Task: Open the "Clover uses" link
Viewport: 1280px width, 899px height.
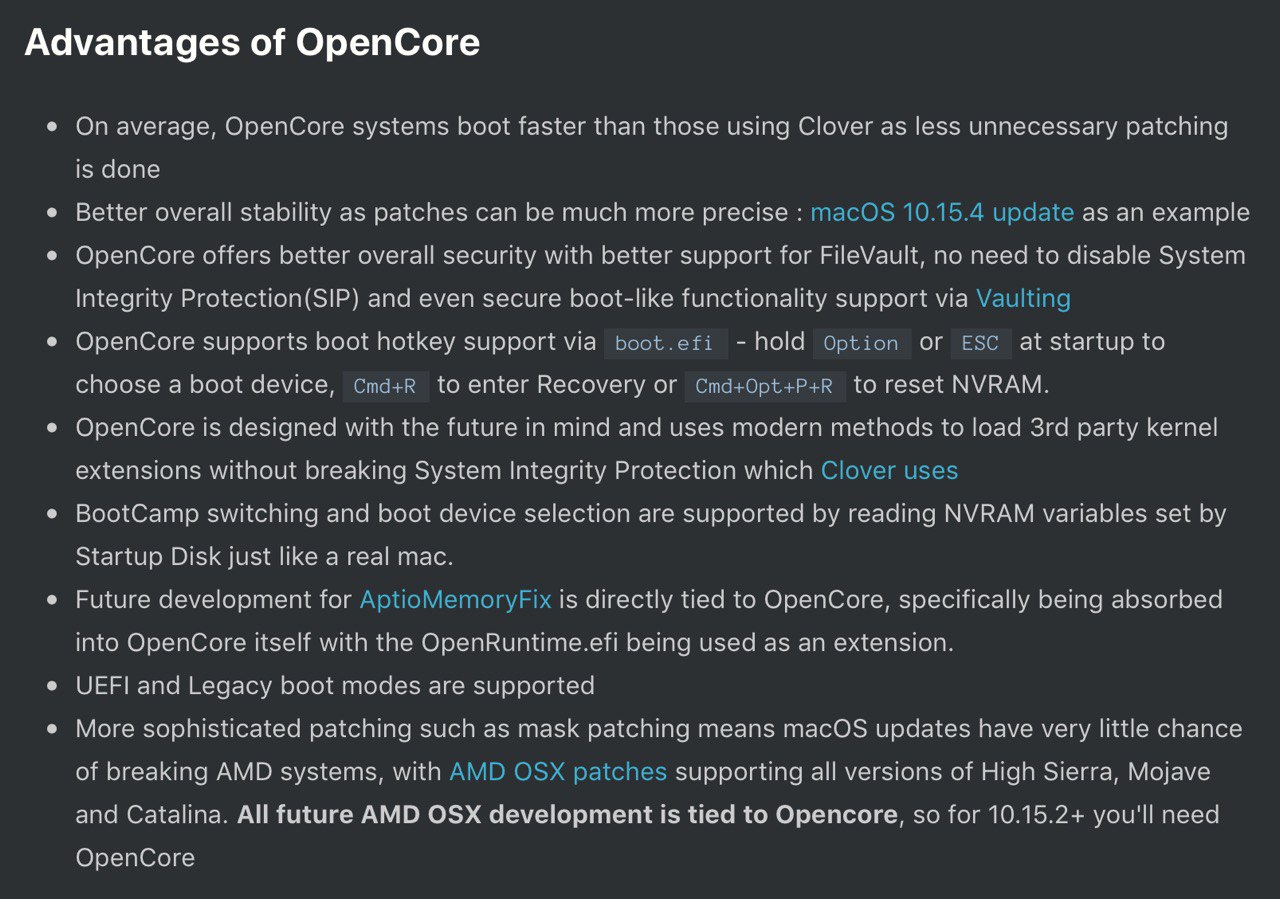Action: pos(889,471)
